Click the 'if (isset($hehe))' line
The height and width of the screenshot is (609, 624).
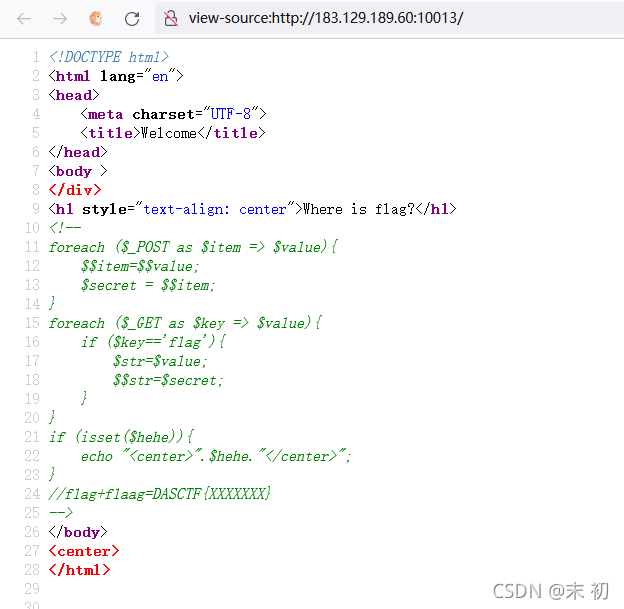pyautogui.click(x=121, y=437)
